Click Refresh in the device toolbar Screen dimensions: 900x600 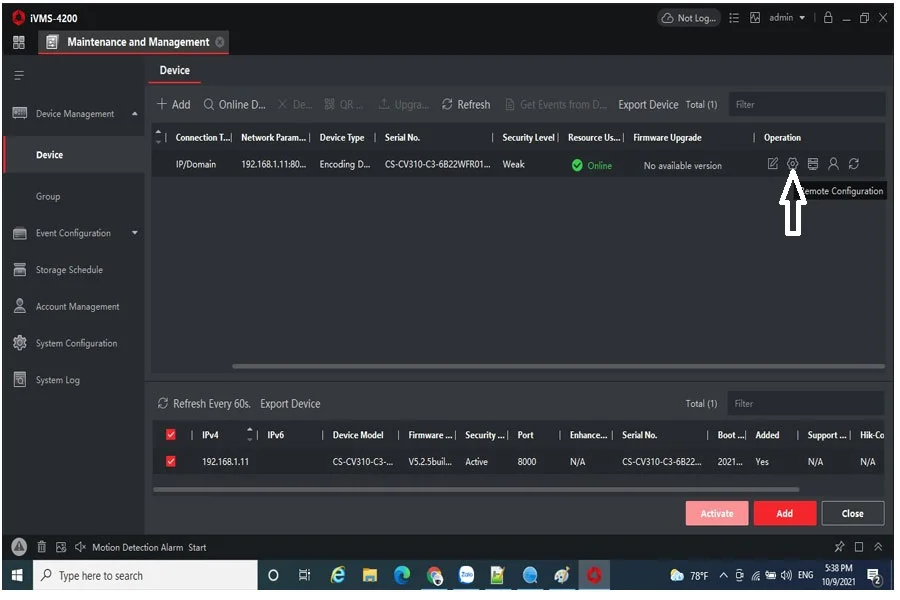tap(466, 104)
